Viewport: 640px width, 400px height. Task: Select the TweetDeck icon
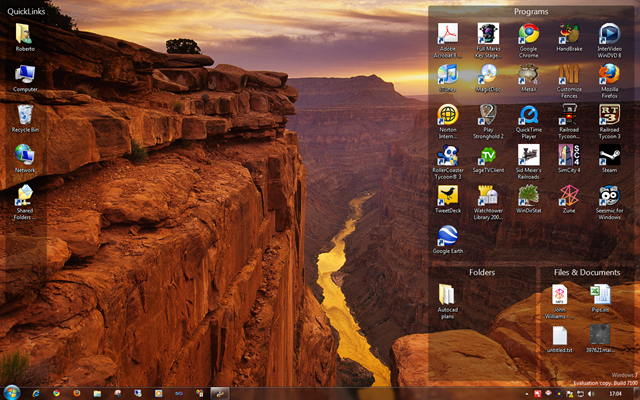click(448, 195)
